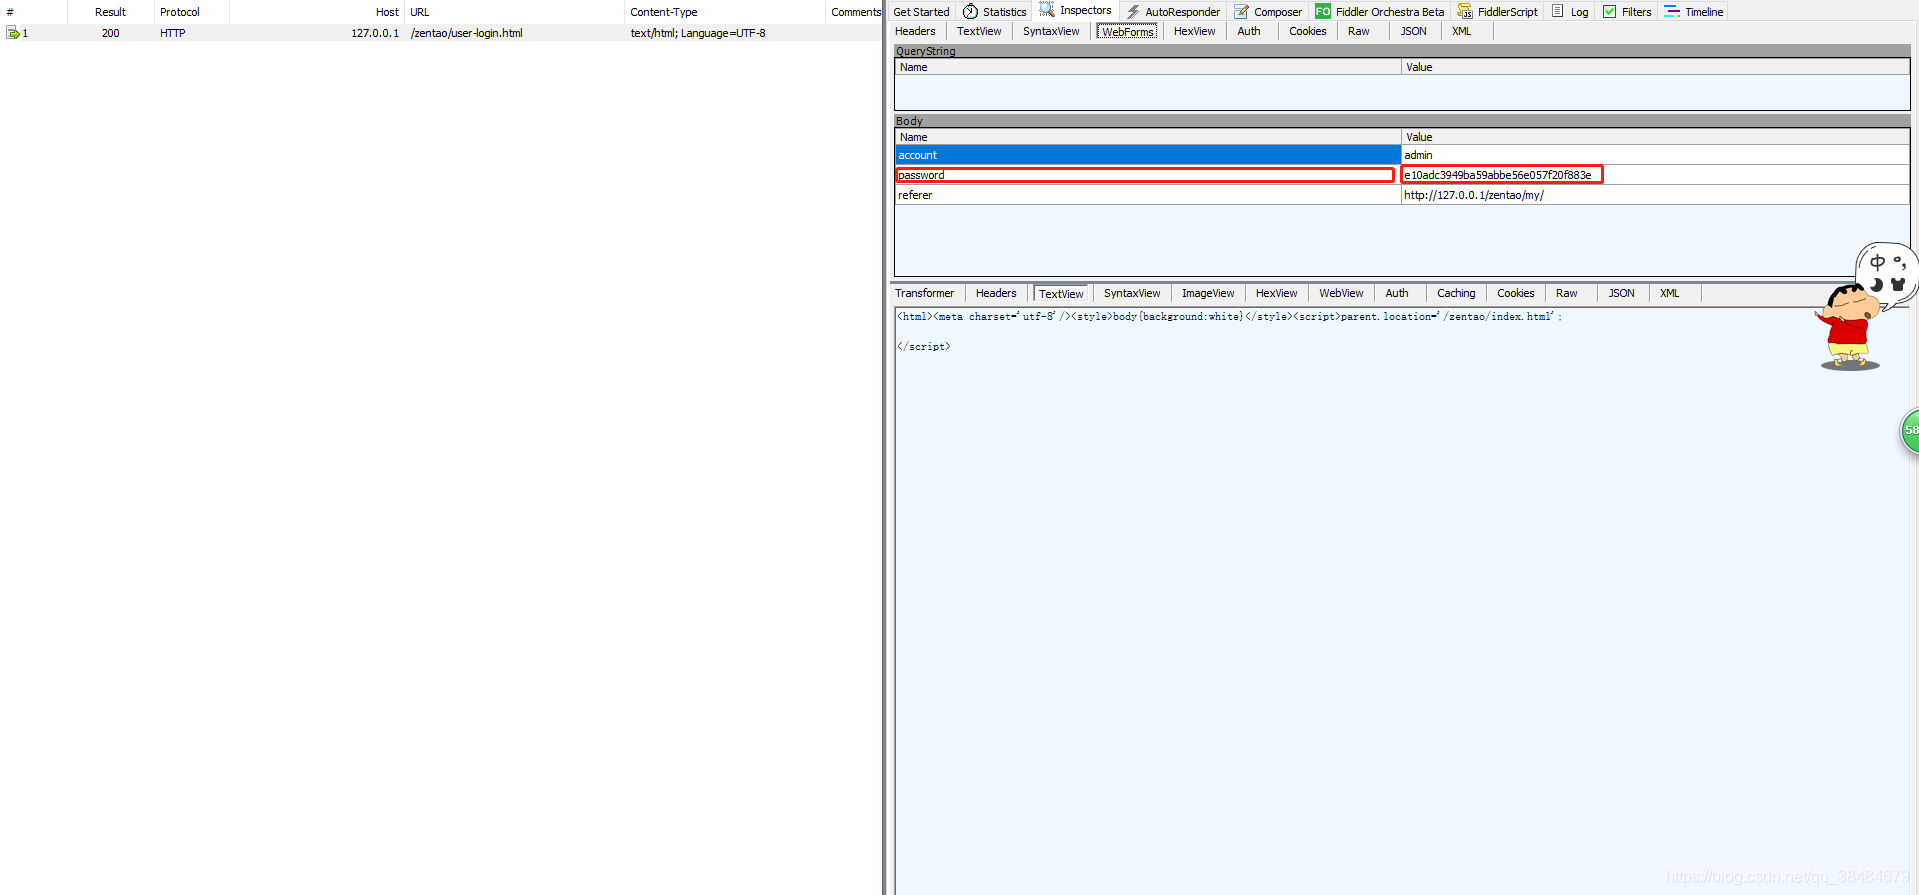Sort sessions by Result column header
The image size is (1919, 895).
click(x=110, y=12)
